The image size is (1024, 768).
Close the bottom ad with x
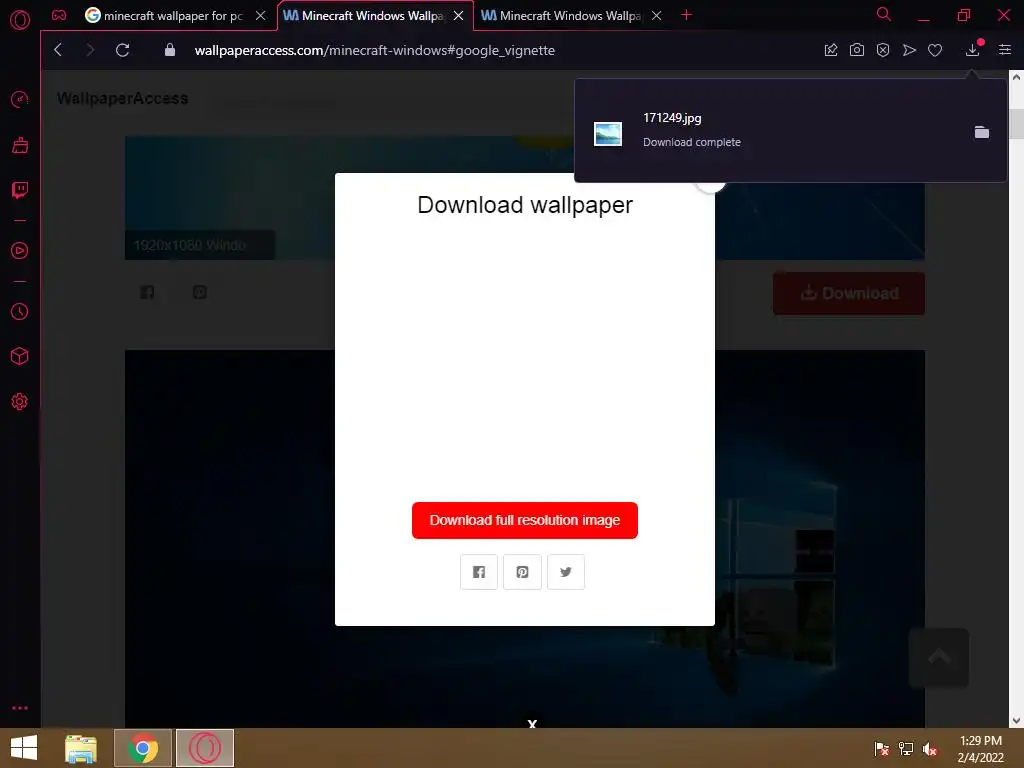point(532,723)
